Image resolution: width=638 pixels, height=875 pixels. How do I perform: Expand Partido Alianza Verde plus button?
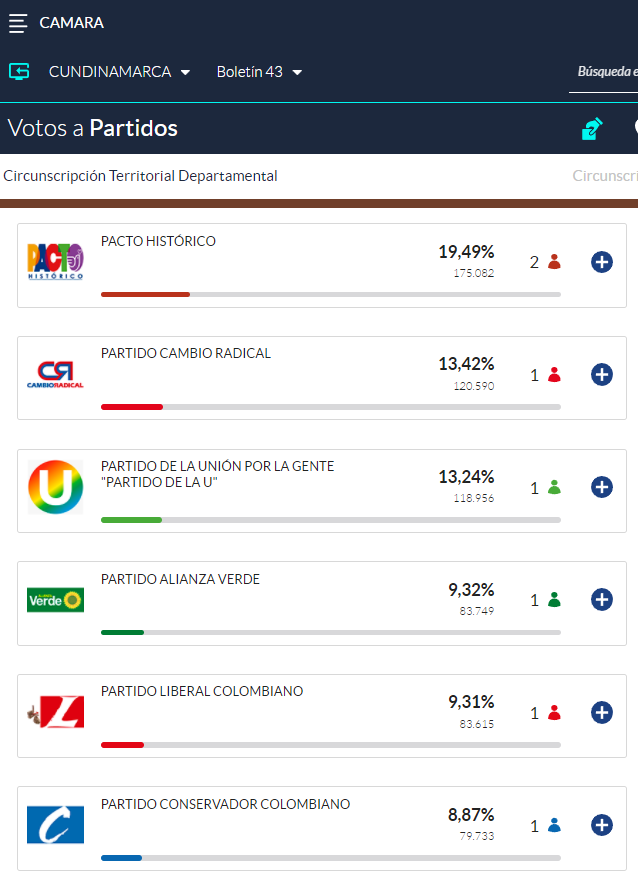tap(602, 600)
